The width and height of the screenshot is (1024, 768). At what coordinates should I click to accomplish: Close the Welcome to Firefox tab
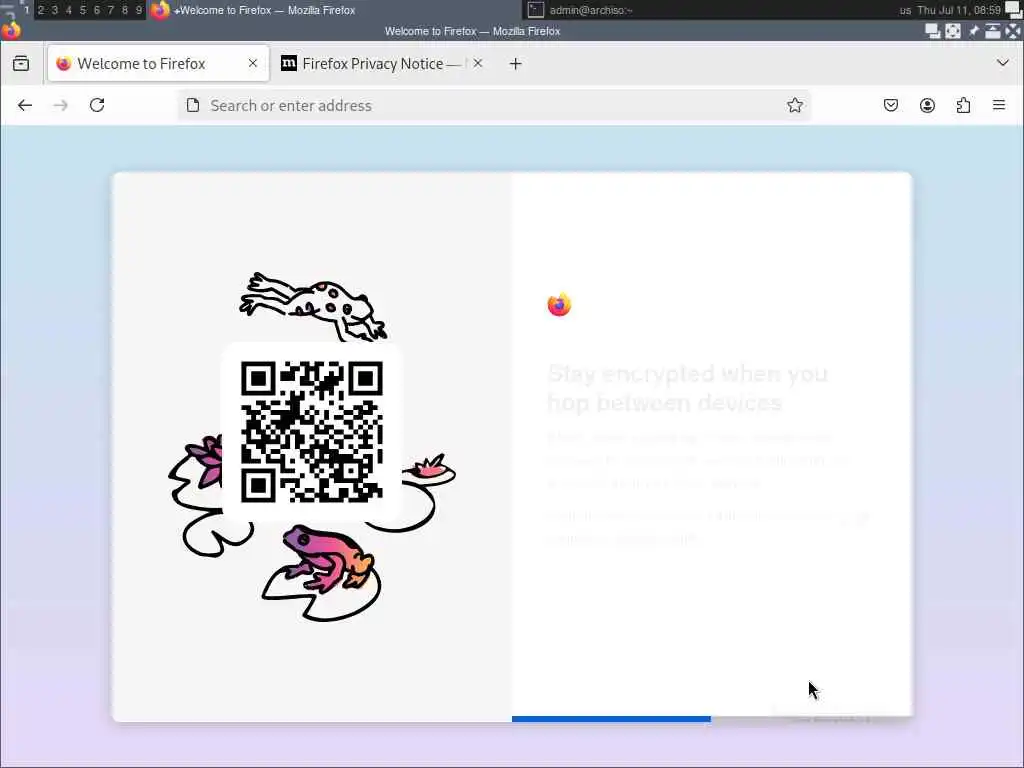(253, 63)
